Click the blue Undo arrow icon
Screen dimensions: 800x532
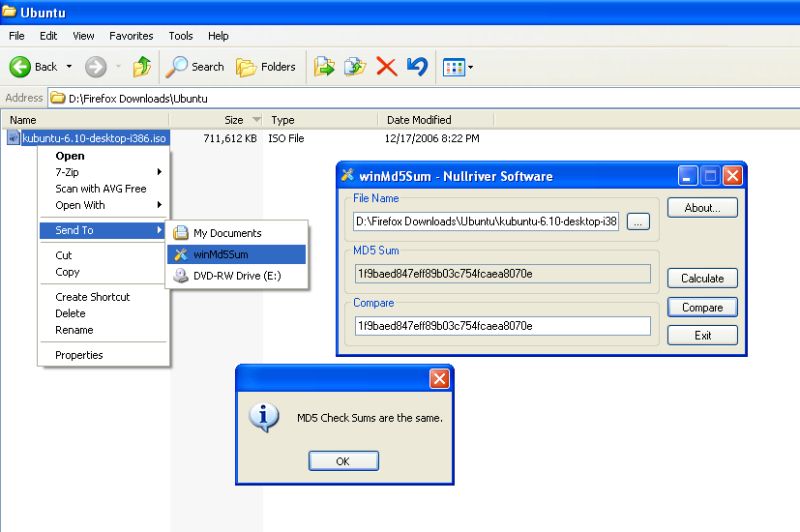(x=417, y=67)
